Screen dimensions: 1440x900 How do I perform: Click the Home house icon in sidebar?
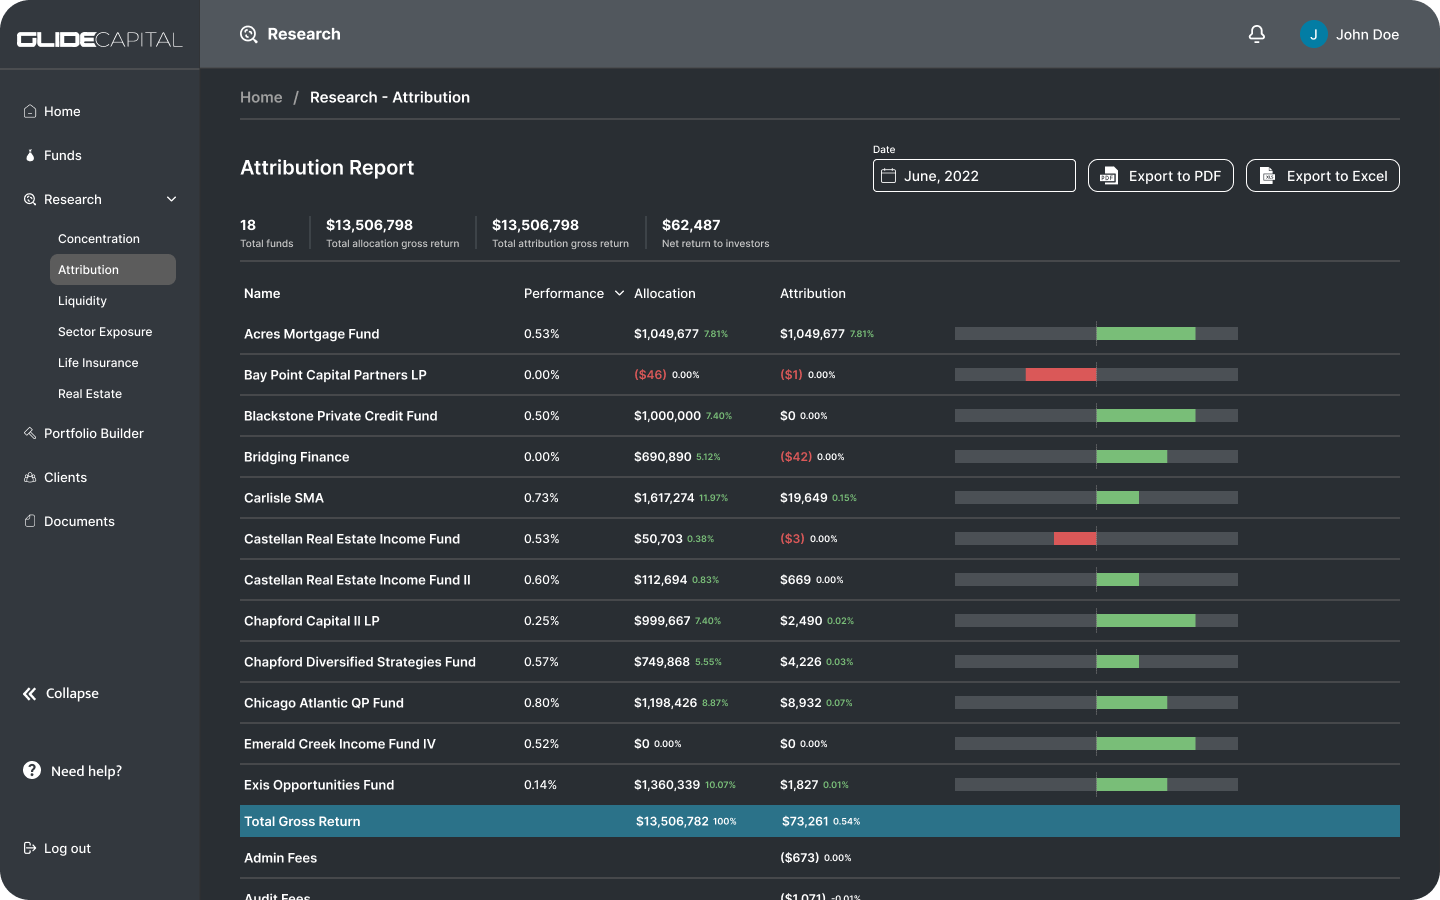coord(30,111)
